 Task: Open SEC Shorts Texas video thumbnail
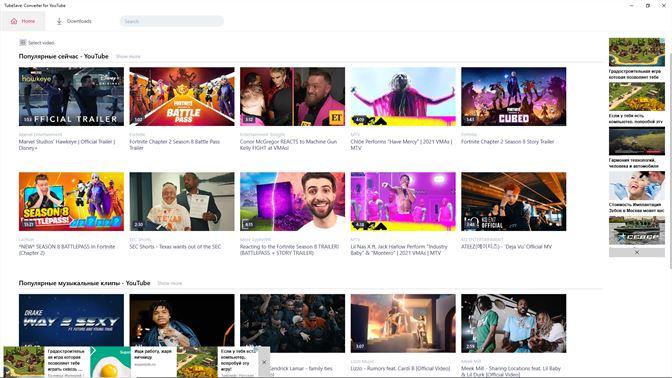[182, 202]
